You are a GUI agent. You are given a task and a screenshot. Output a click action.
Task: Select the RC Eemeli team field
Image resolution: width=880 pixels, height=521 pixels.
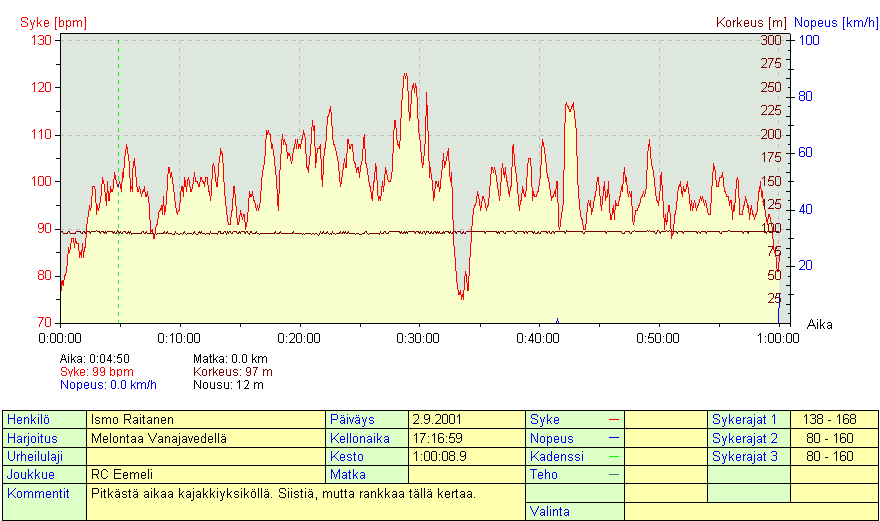[x=207, y=474]
